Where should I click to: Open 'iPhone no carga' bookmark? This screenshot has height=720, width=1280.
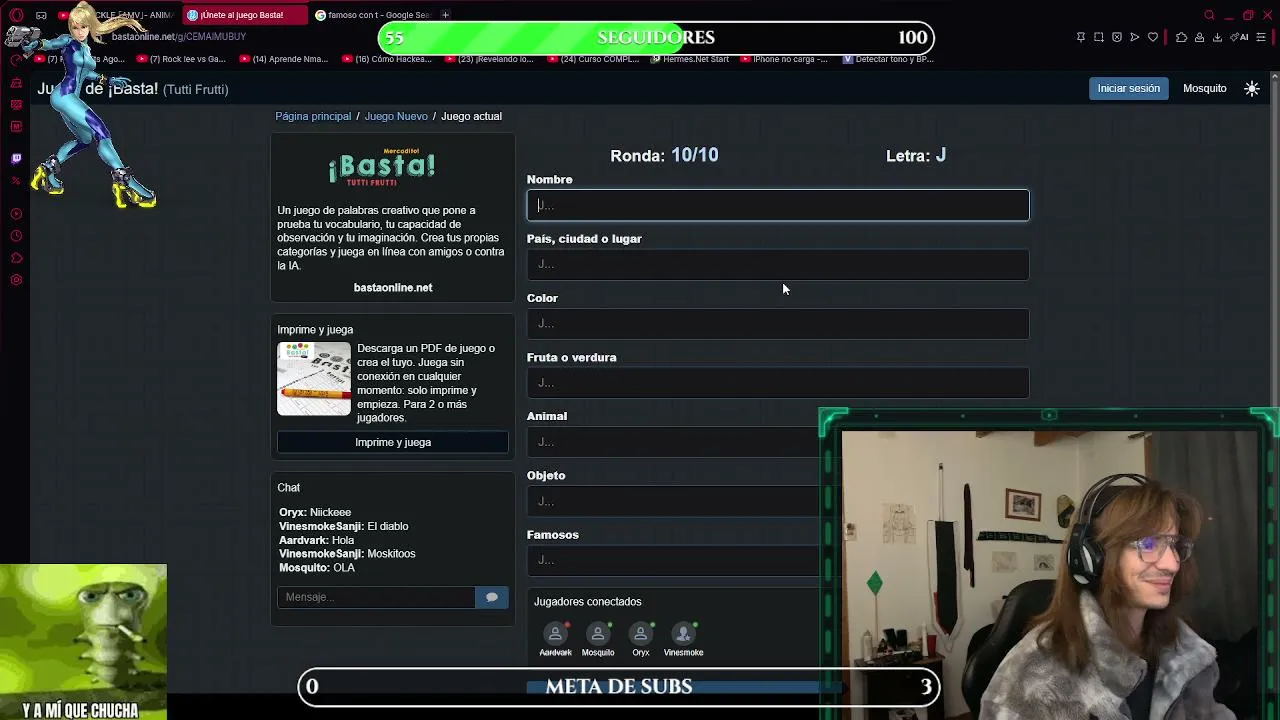pyautogui.click(x=784, y=59)
